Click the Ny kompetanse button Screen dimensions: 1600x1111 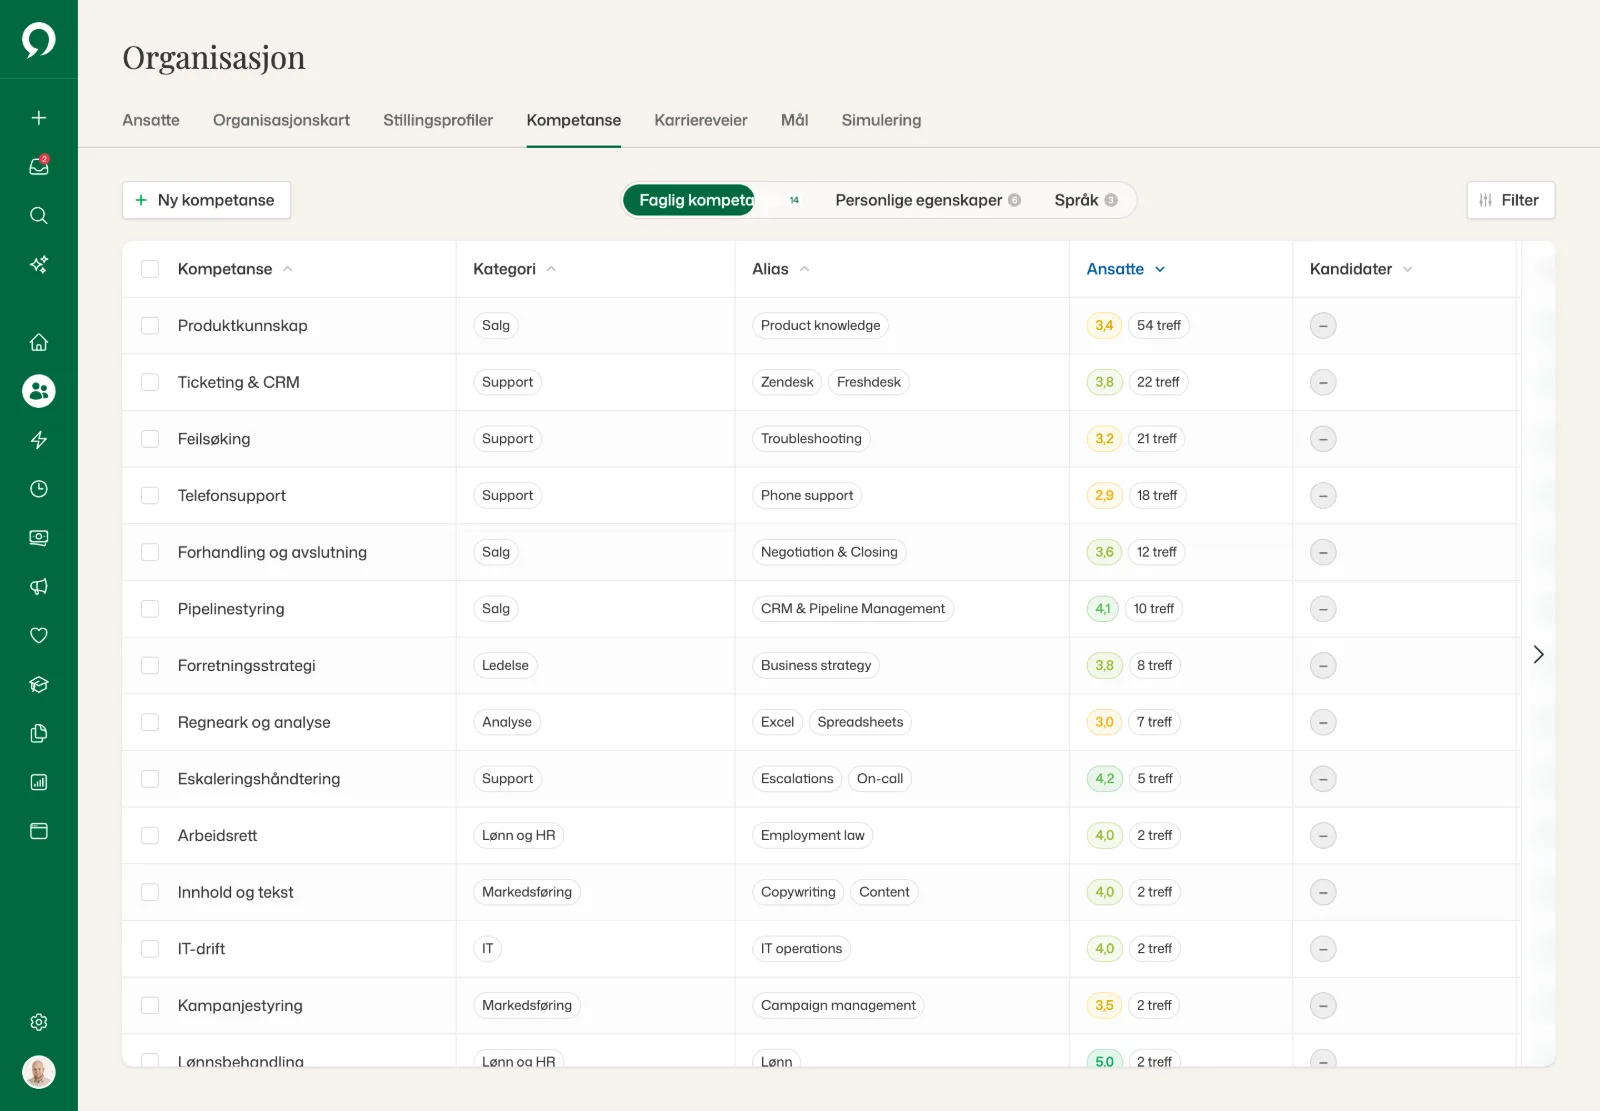[x=206, y=200]
